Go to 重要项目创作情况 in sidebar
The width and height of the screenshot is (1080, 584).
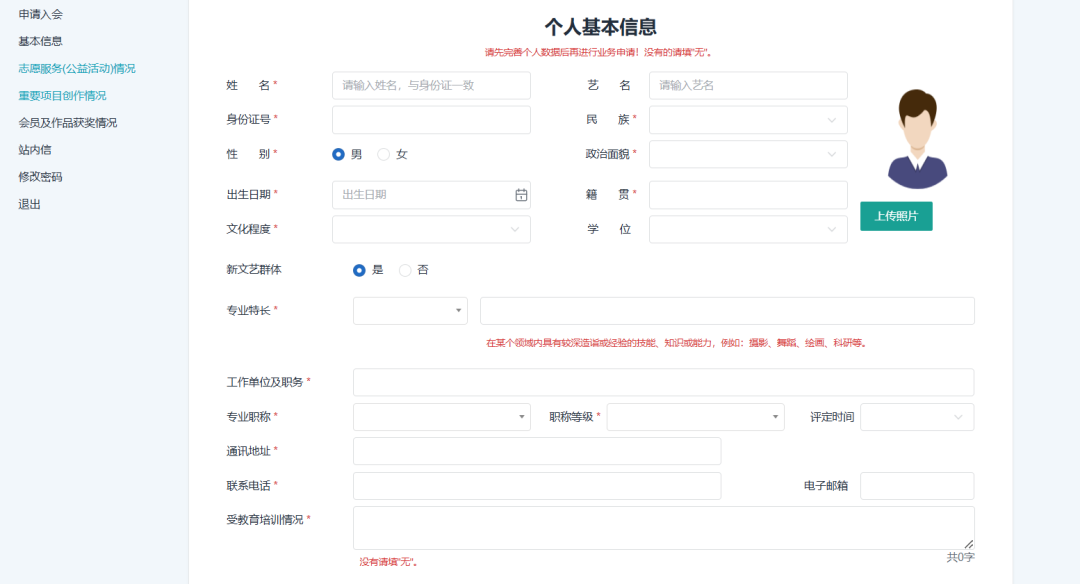(x=62, y=96)
